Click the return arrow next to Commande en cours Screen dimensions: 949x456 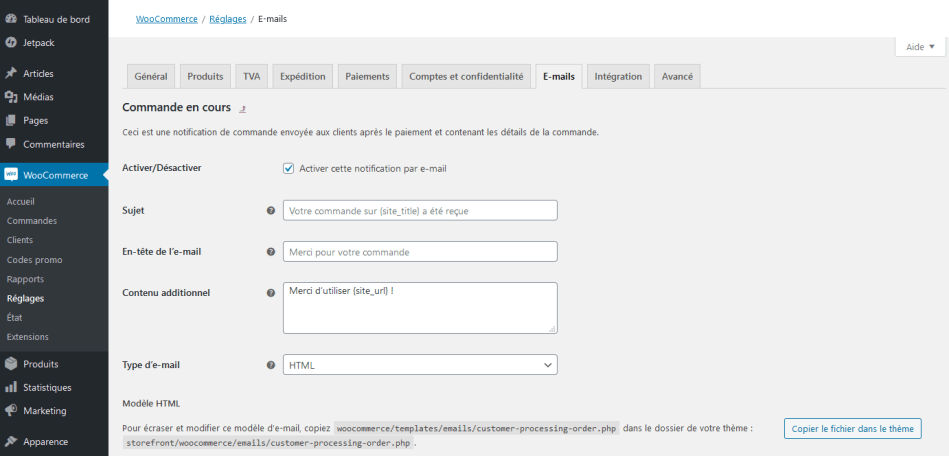(243, 109)
